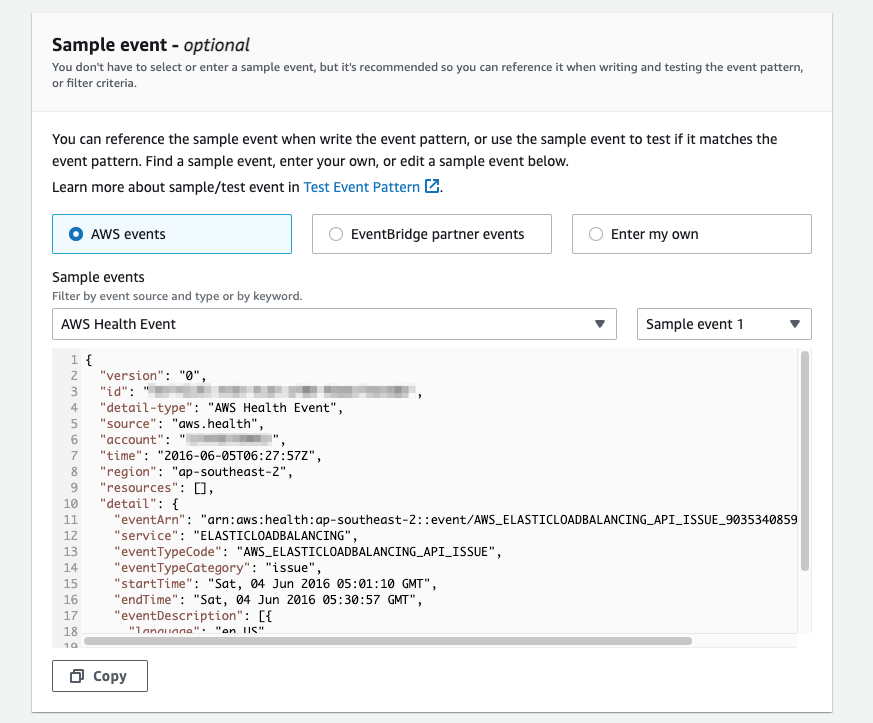Select the AWS events radio option
873x723 pixels.
pyautogui.click(x=171, y=234)
